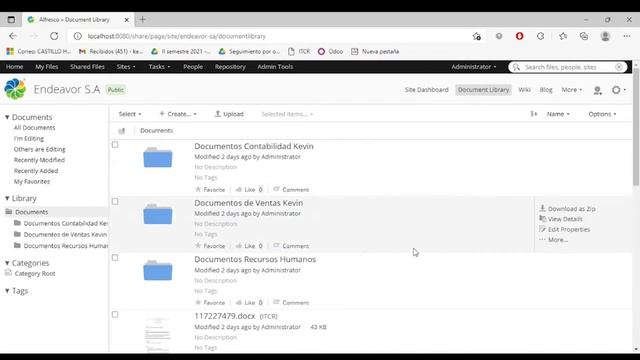This screenshot has height=360, width=640.
Task: Click the invite users icon
Action: 598,90
